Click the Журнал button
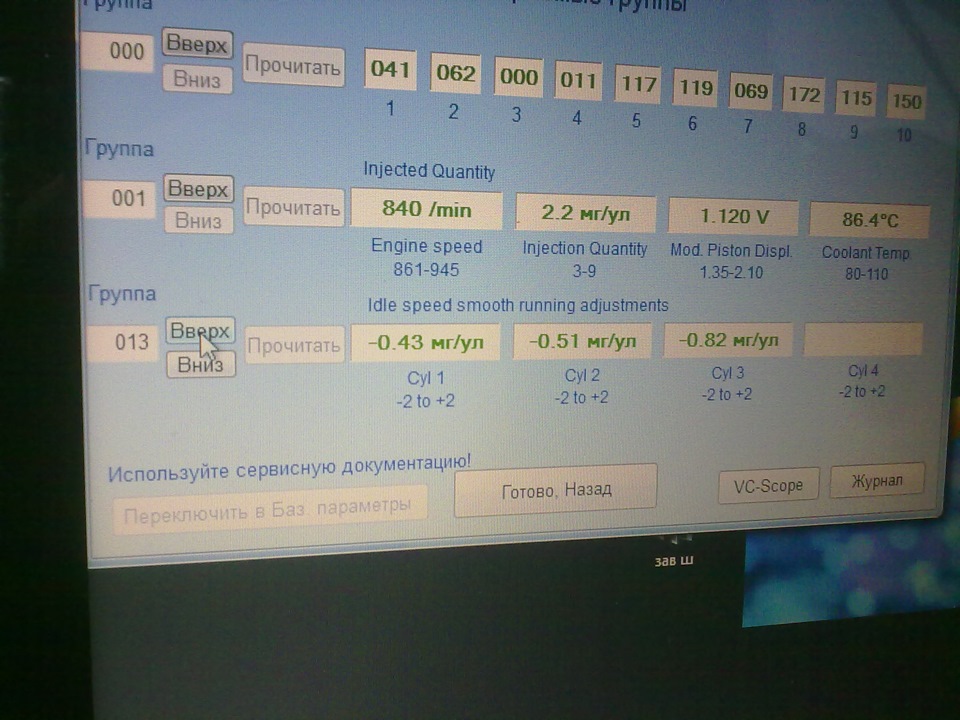This screenshot has width=960, height=720. pos(877,481)
